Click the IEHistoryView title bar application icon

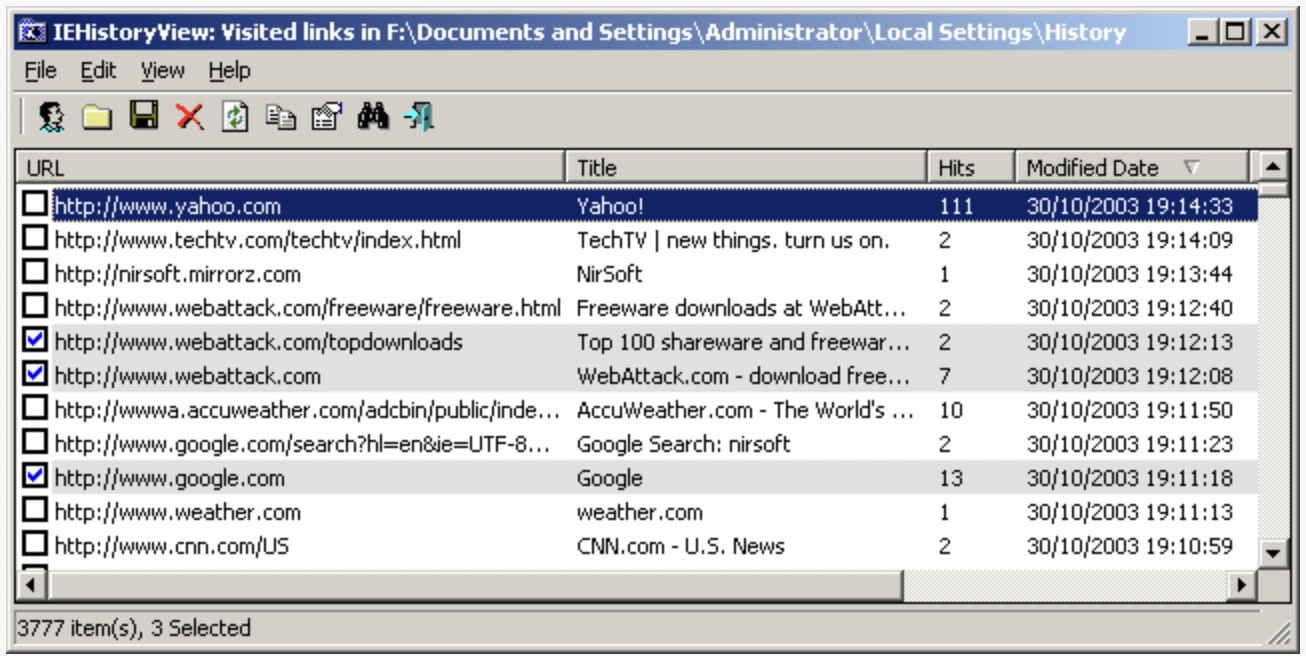(32, 33)
